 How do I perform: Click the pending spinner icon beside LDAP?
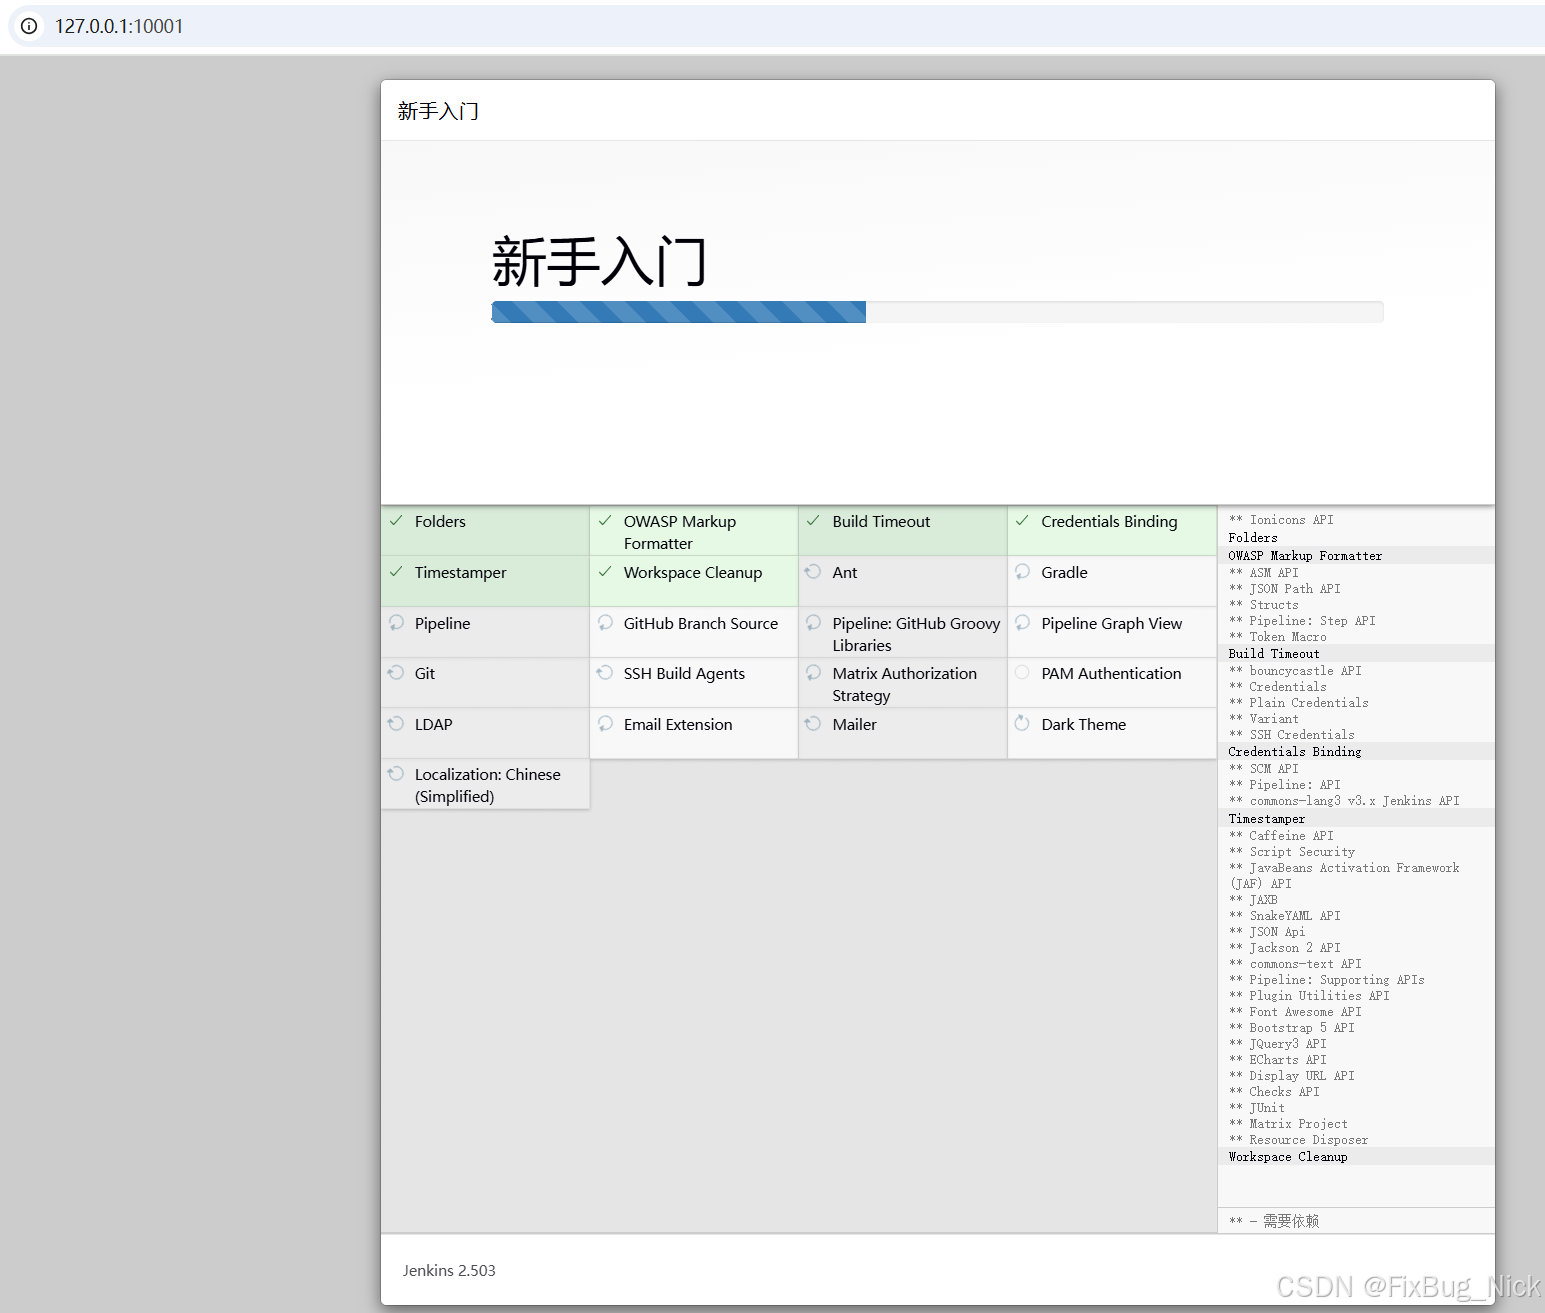coord(396,723)
